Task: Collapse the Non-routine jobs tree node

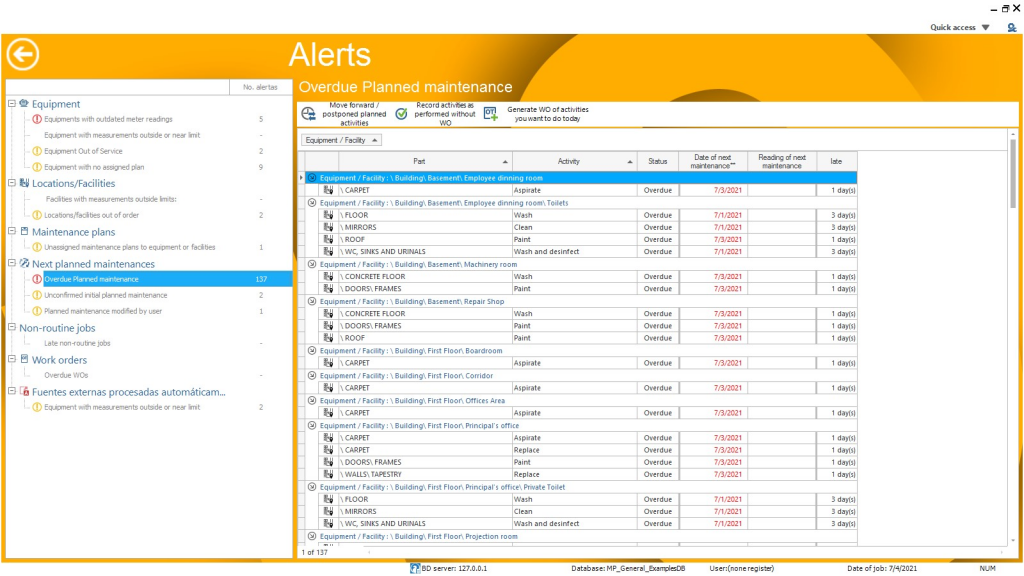Action: 12,327
